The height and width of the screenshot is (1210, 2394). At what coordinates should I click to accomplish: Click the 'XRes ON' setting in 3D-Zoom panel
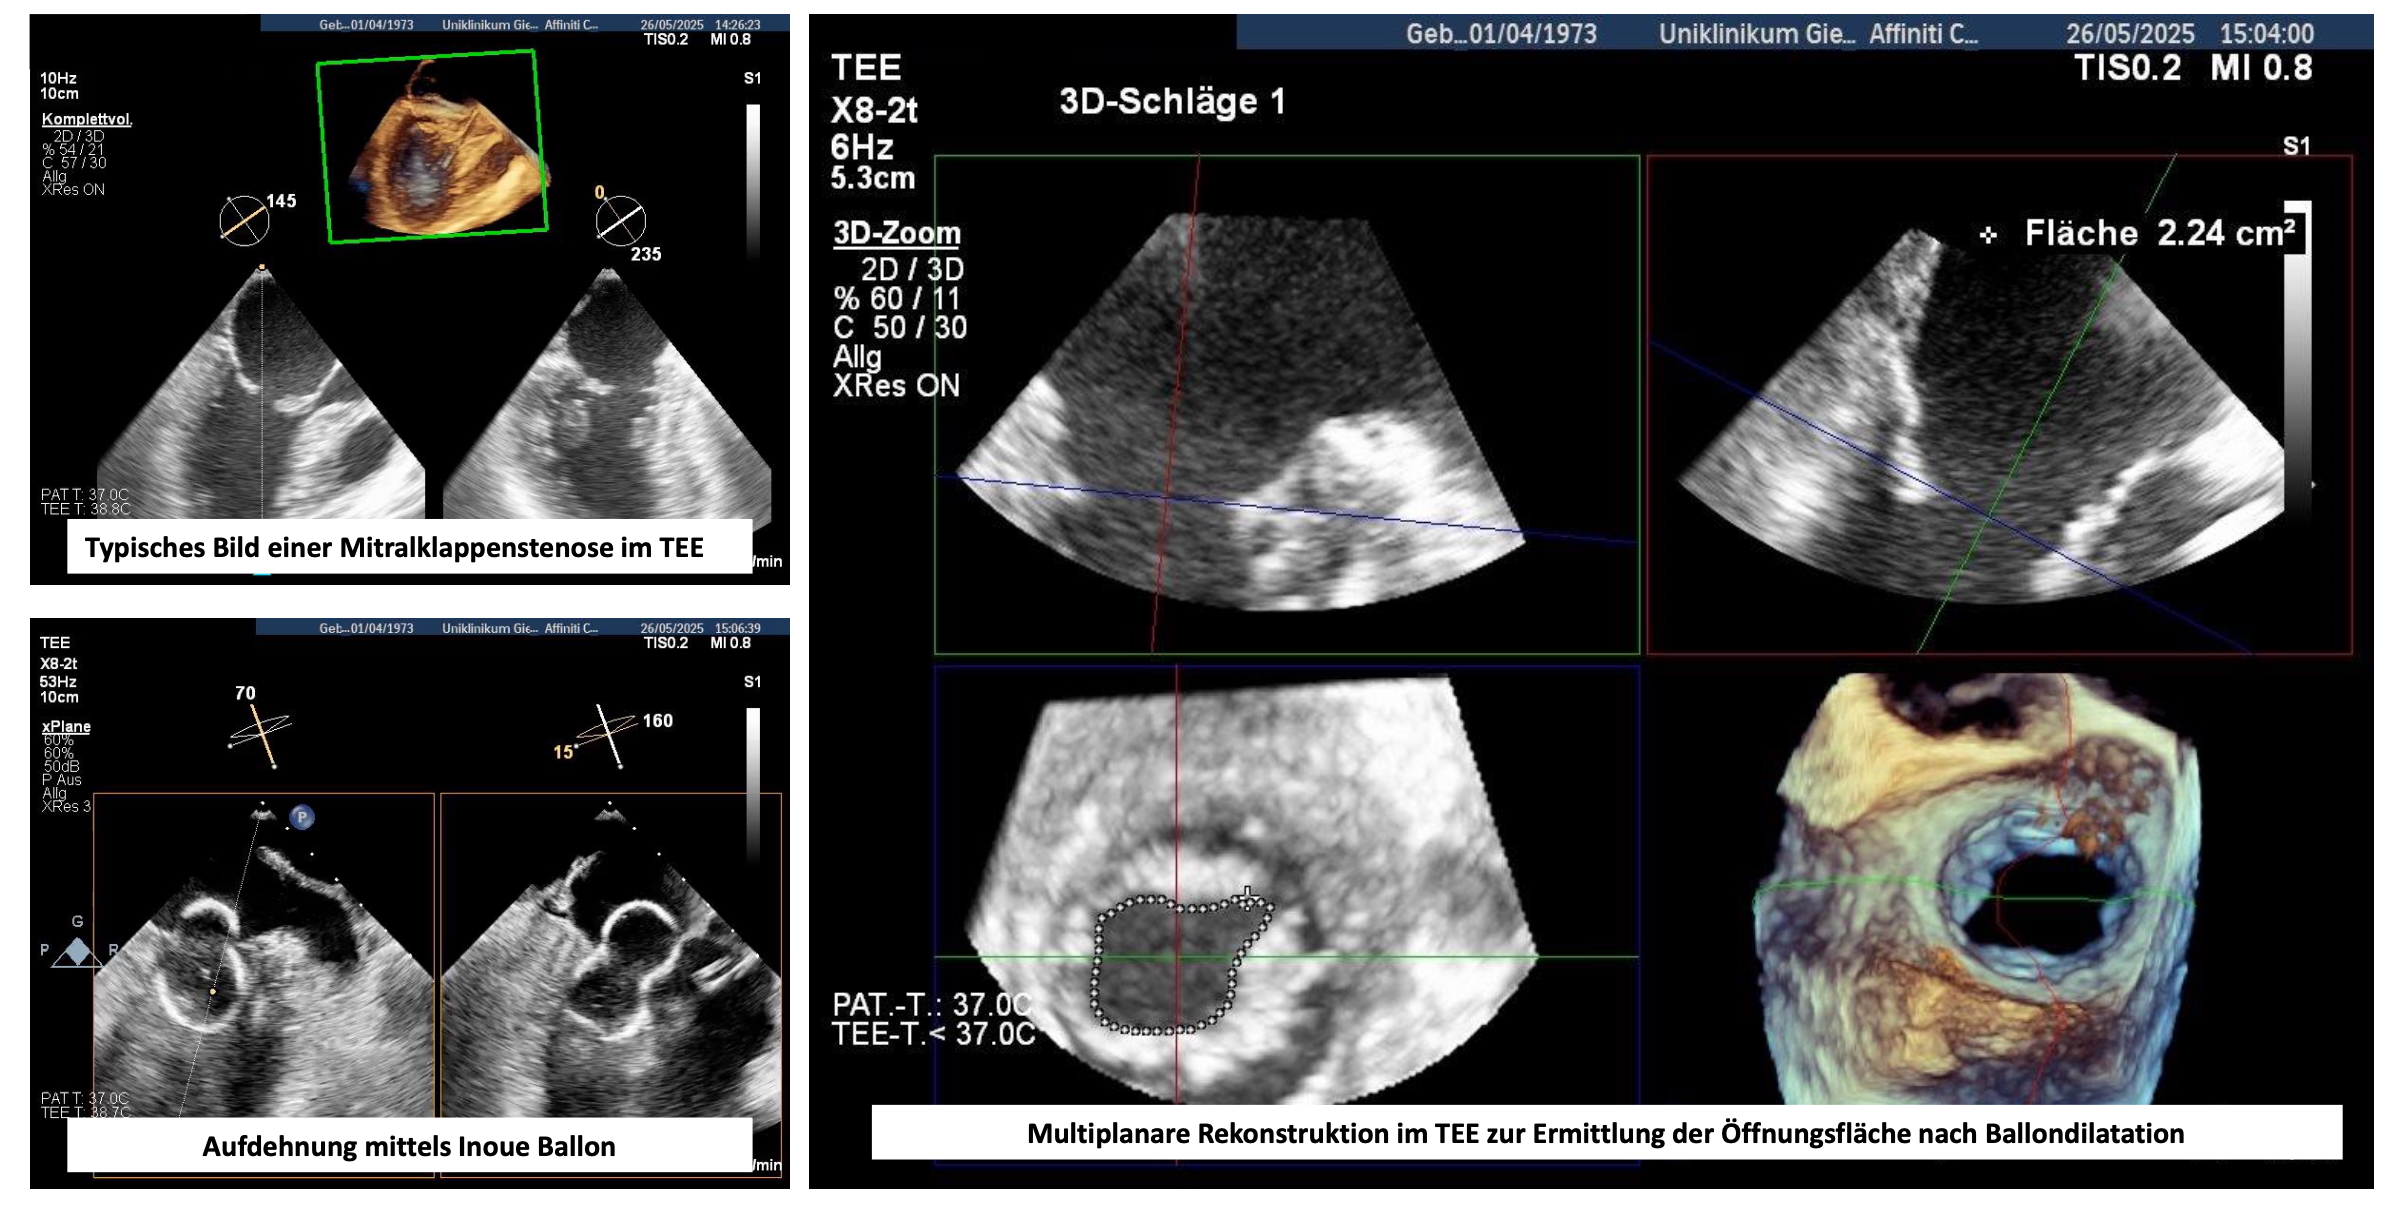tap(896, 386)
